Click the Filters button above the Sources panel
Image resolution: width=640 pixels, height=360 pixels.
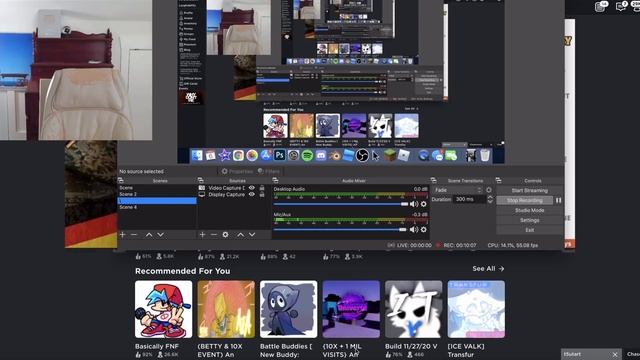pos(269,171)
